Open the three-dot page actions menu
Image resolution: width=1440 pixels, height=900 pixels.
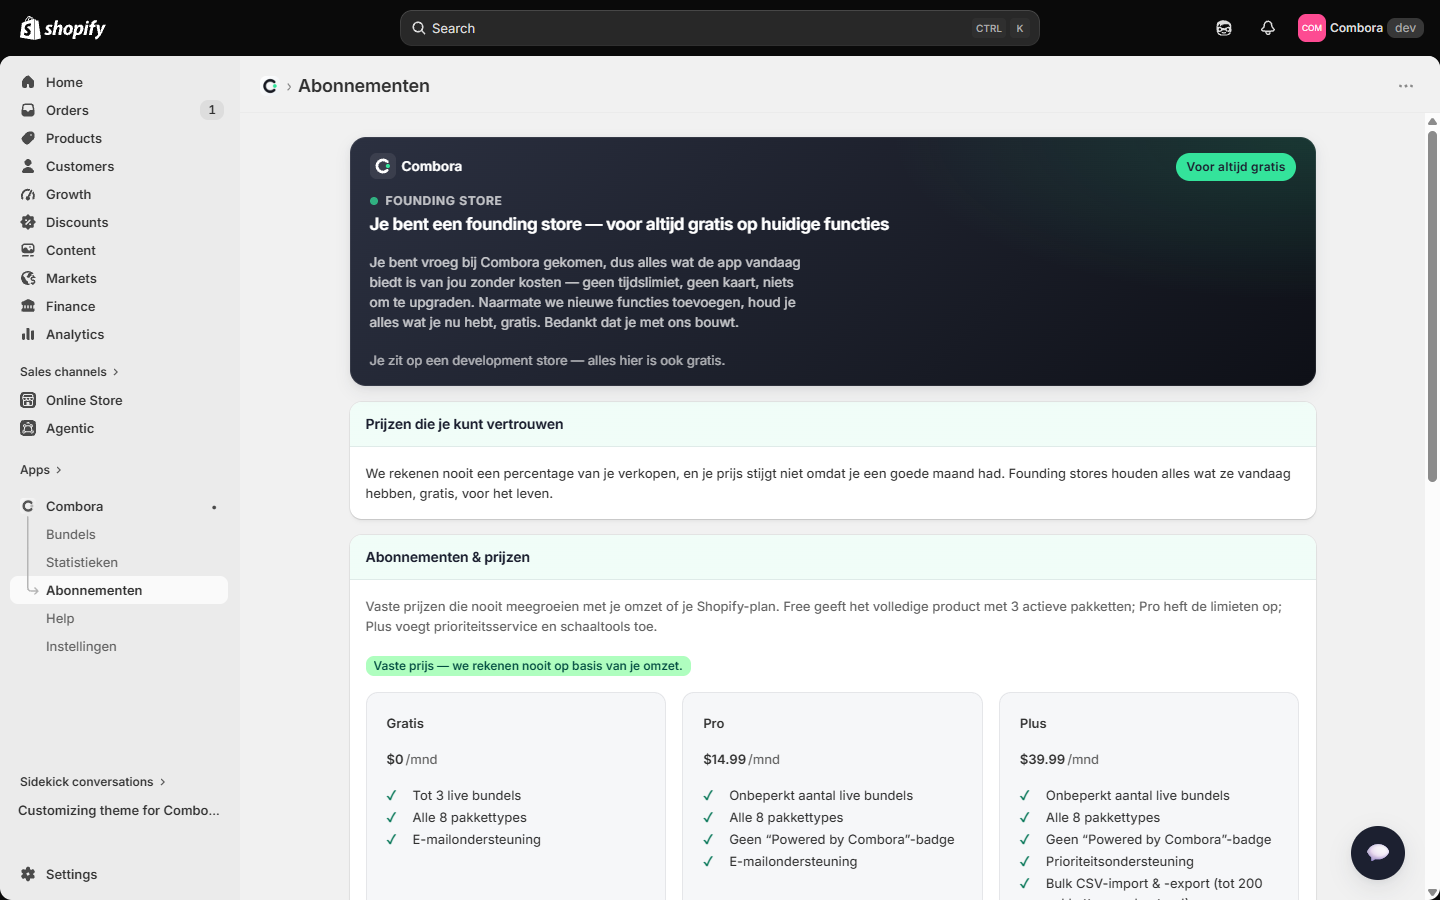point(1406,86)
